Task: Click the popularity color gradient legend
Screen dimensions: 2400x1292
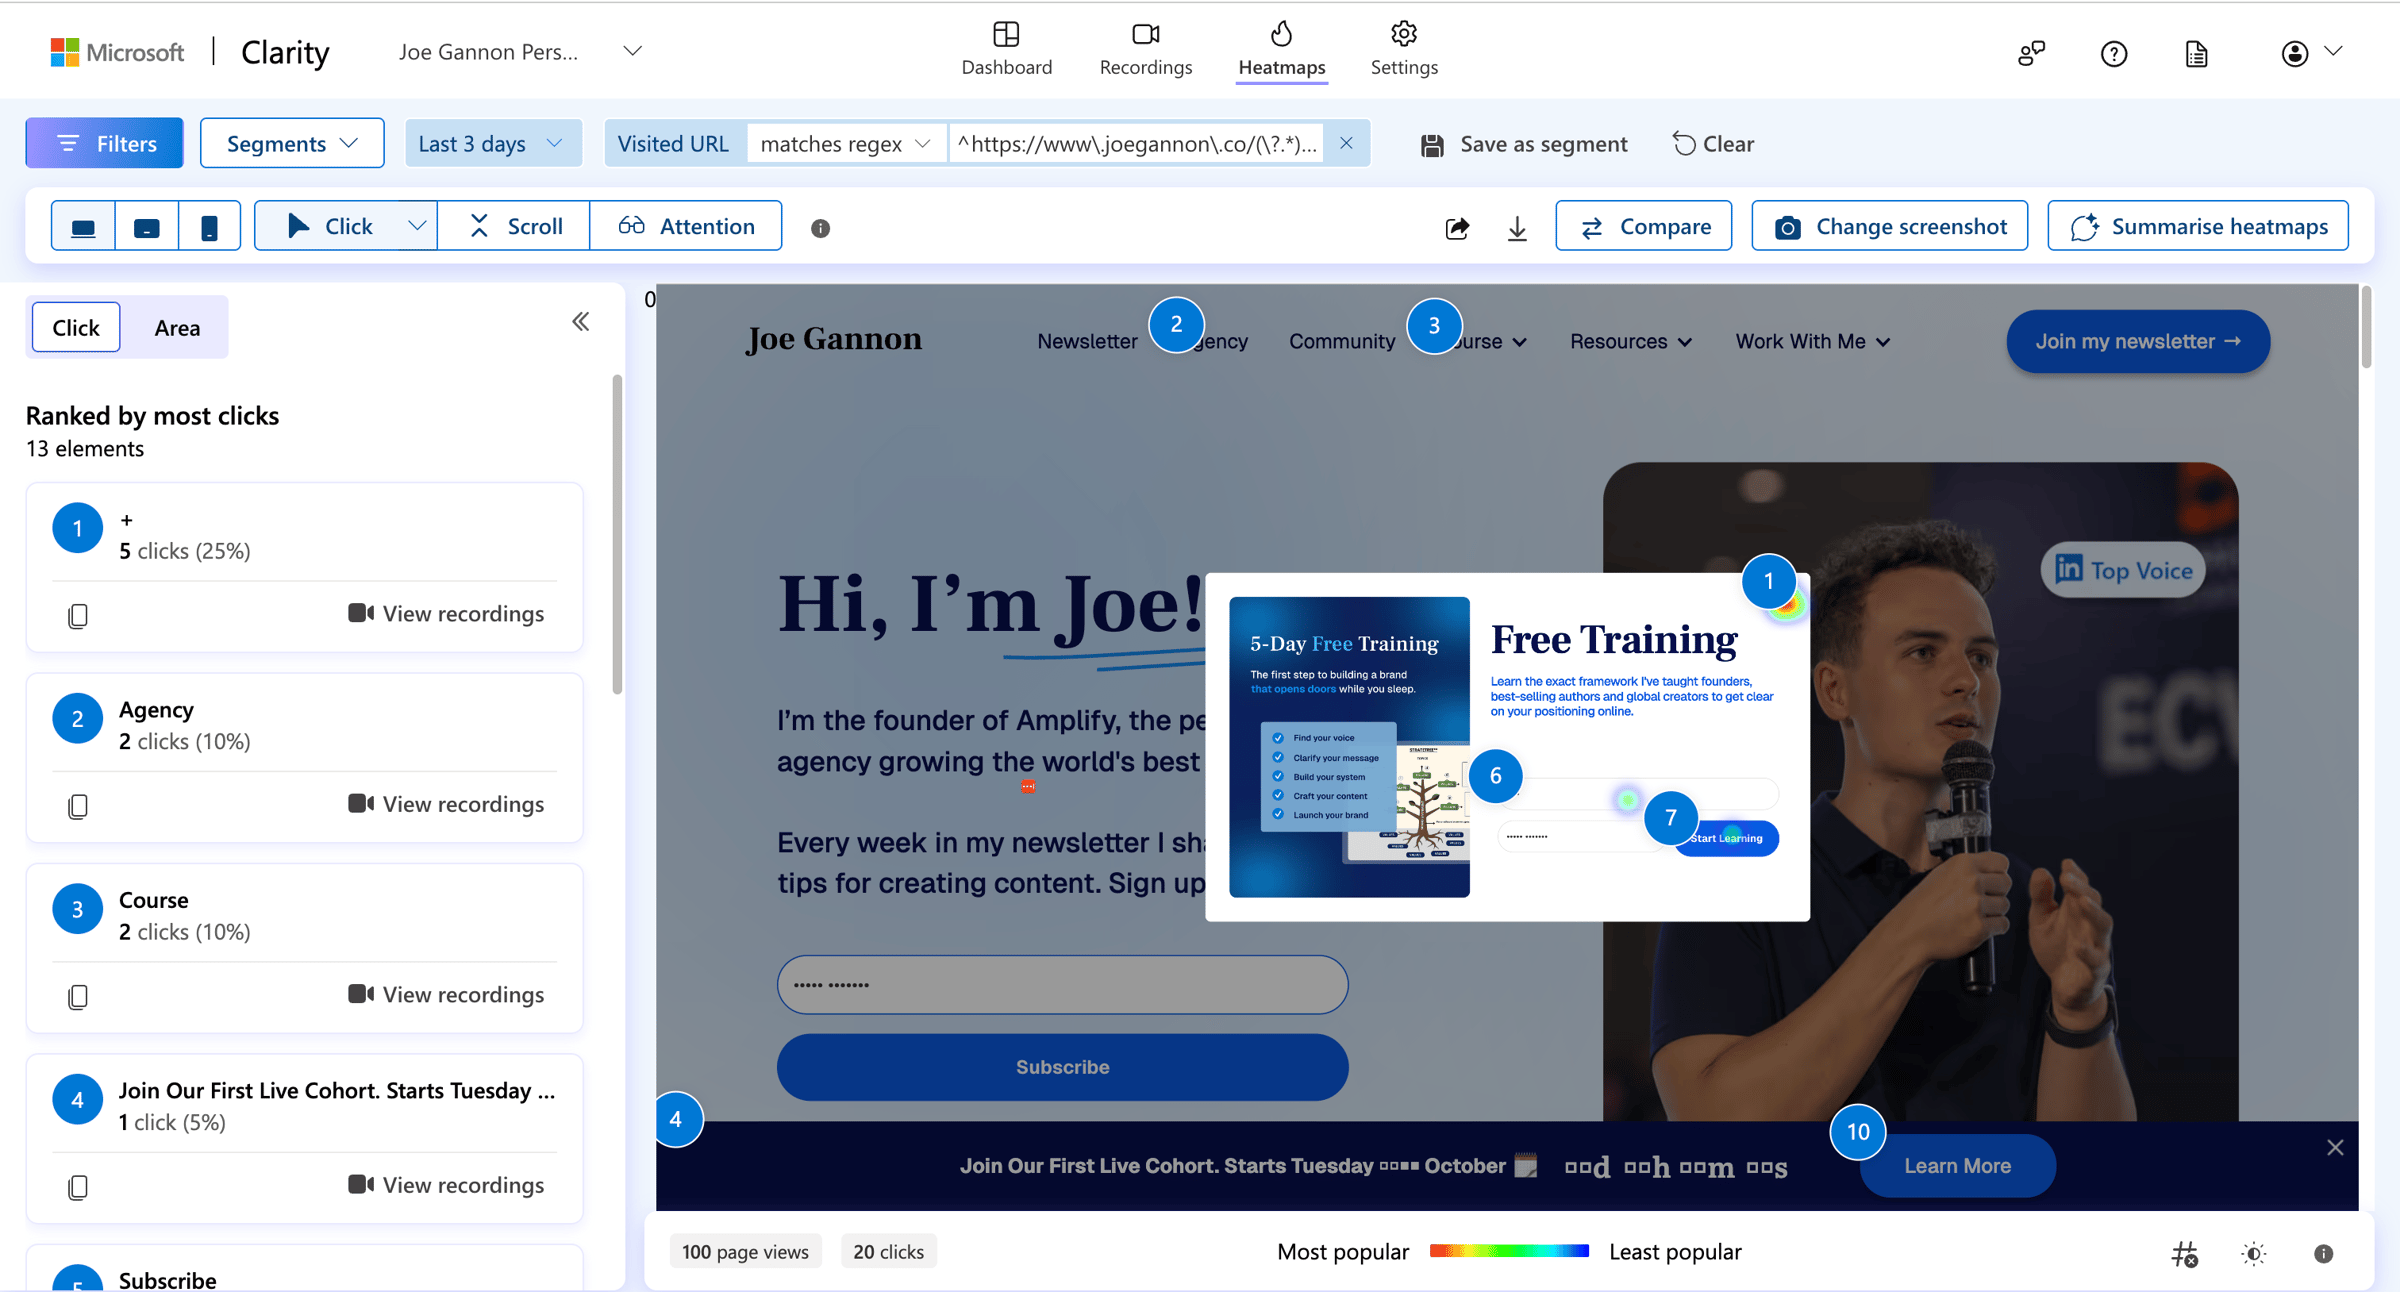Action: click(x=1508, y=1251)
